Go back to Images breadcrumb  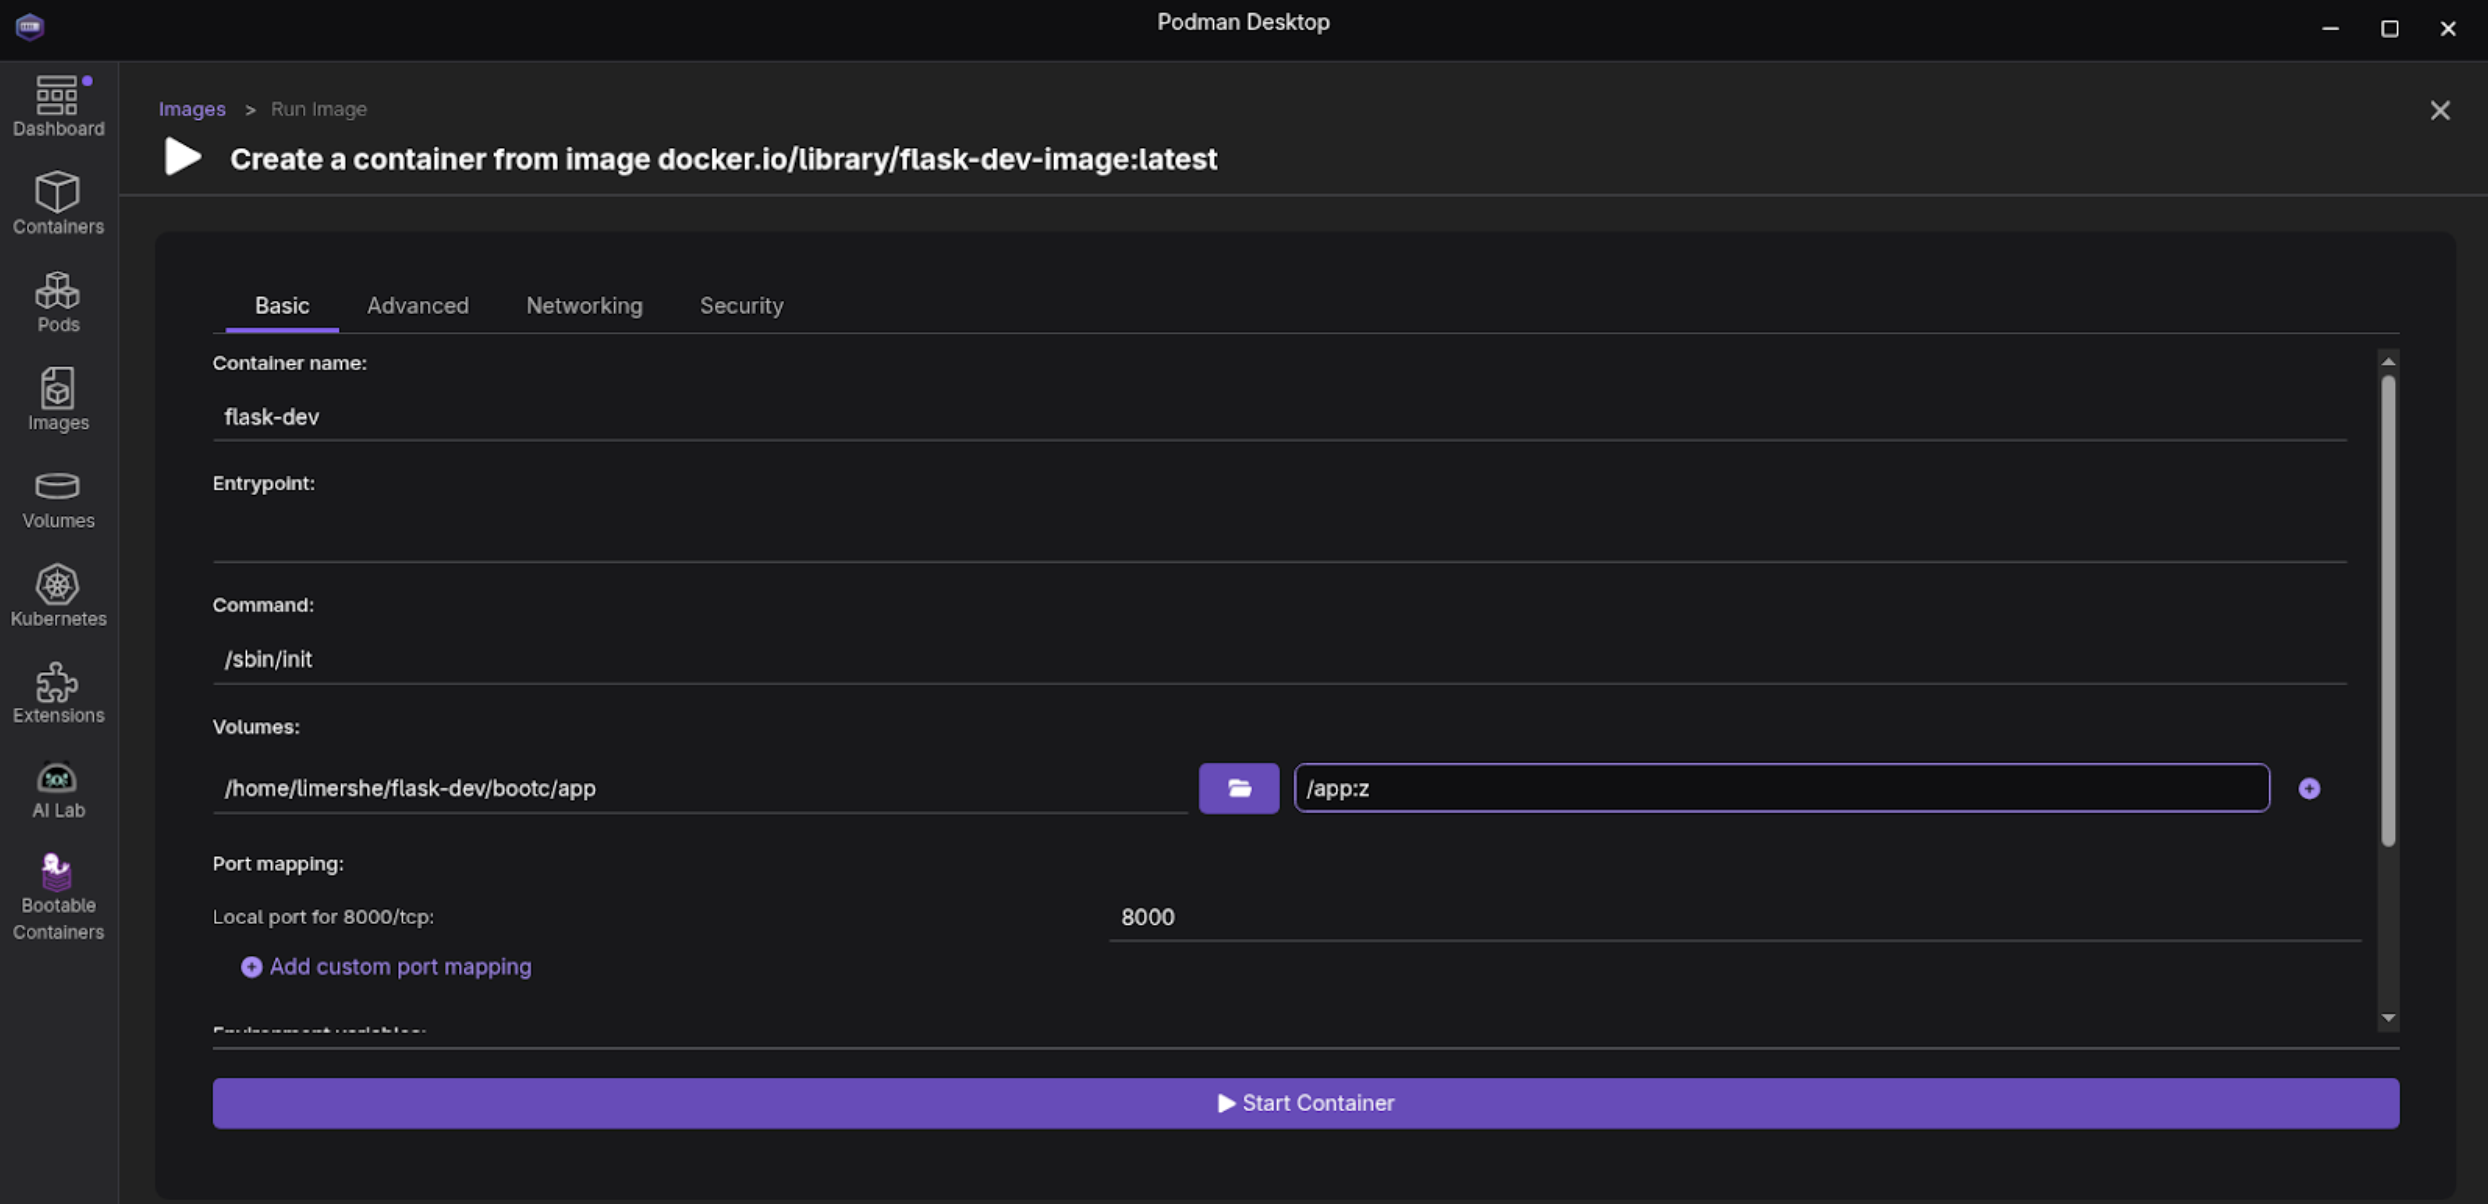192,109
